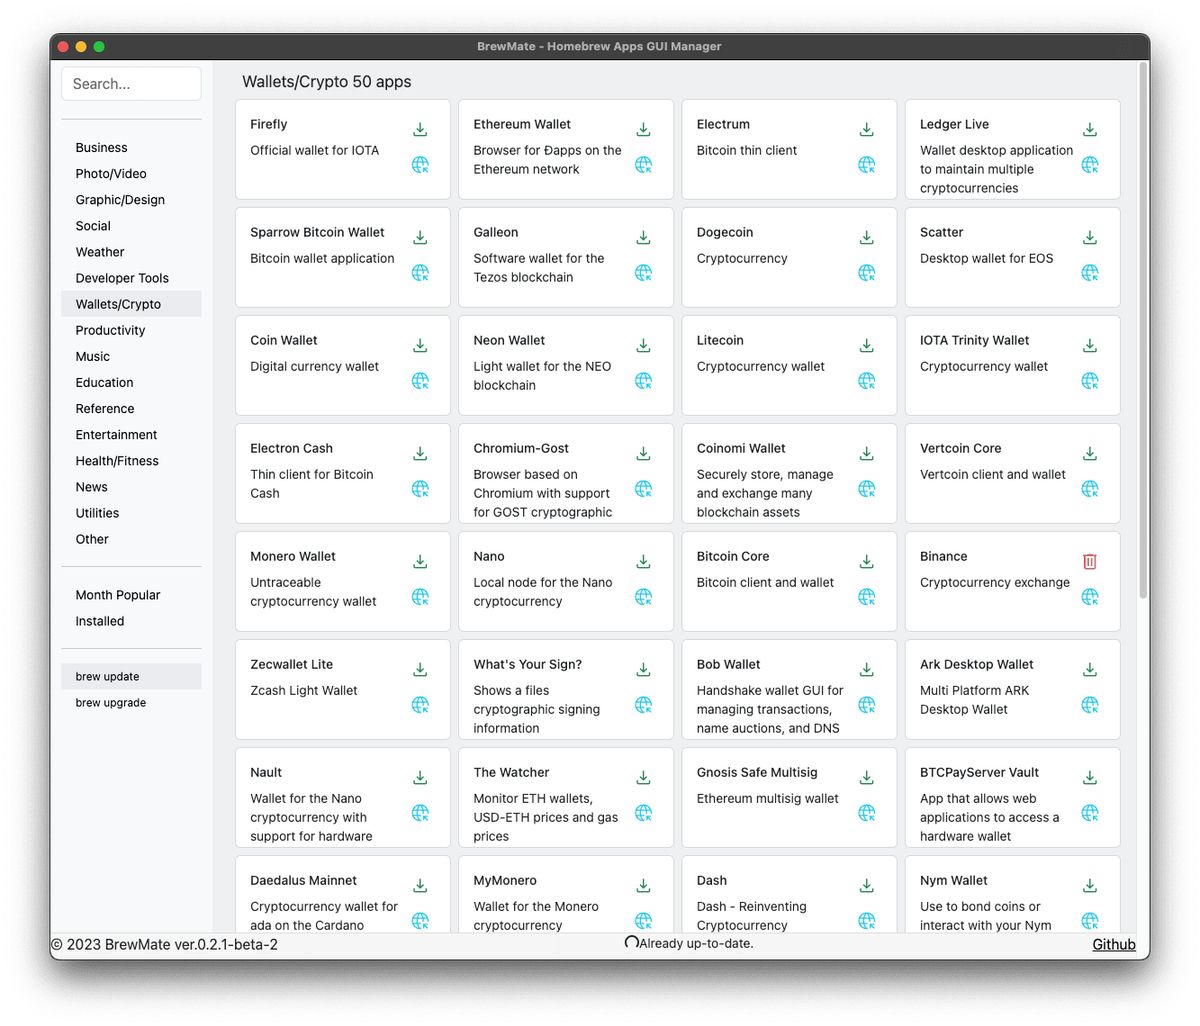Download the Ethereum Wallet app
This screenshot has width=1200, height=1026.
(643, 129)
